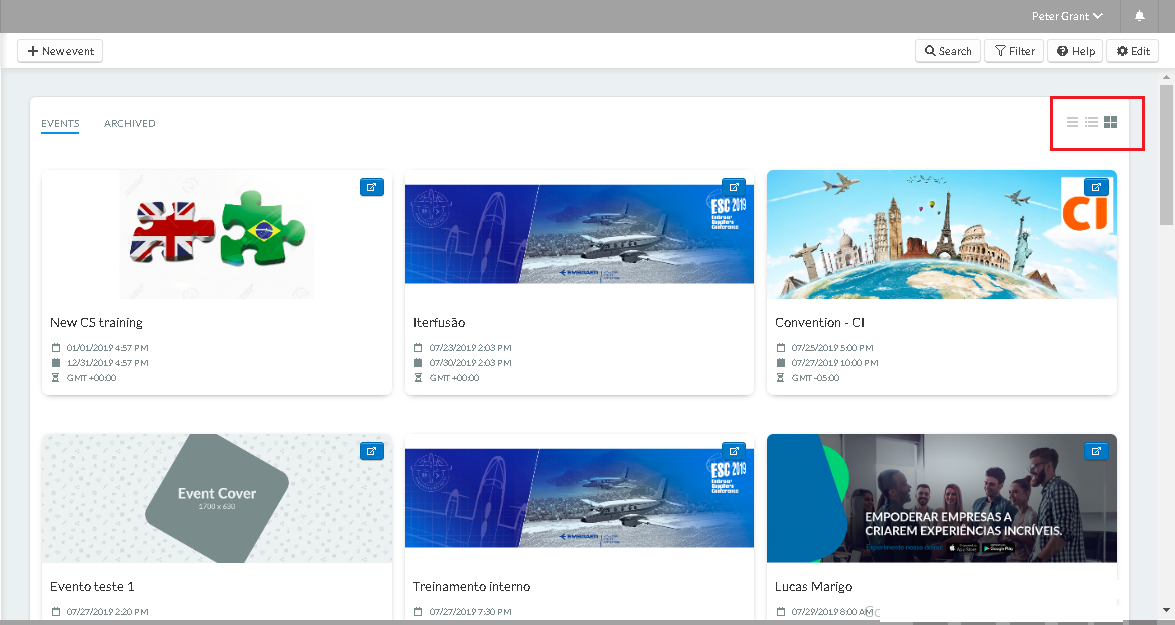Click the GMT -05:00 timezone text
The height and width of the screenshot is (625, 1175).
click(x=815, y=378)
